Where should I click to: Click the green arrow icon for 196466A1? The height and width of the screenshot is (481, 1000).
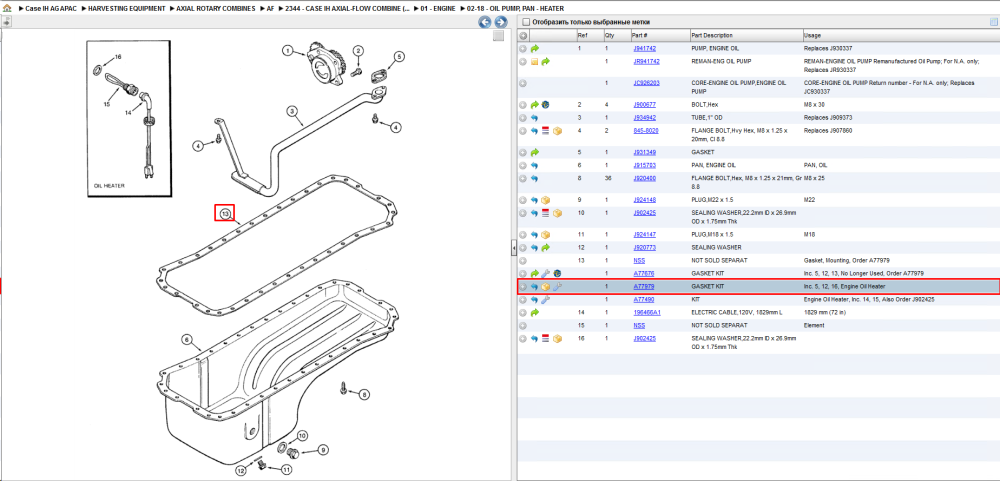(x=534, y=313)
